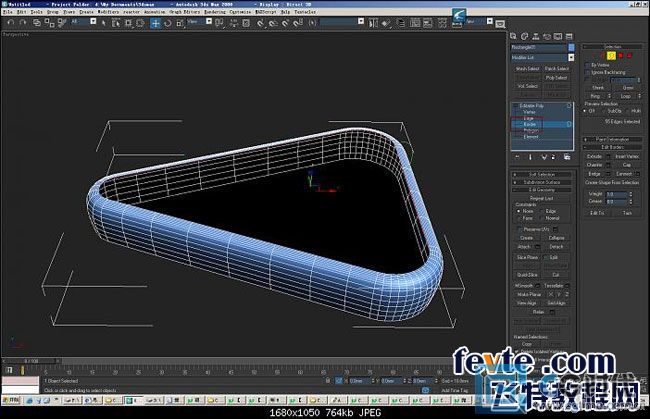Open the Motion command panel tab
The width and height of the screenshot is (650, 419).
pyautogui.click(x=547, y=36)
